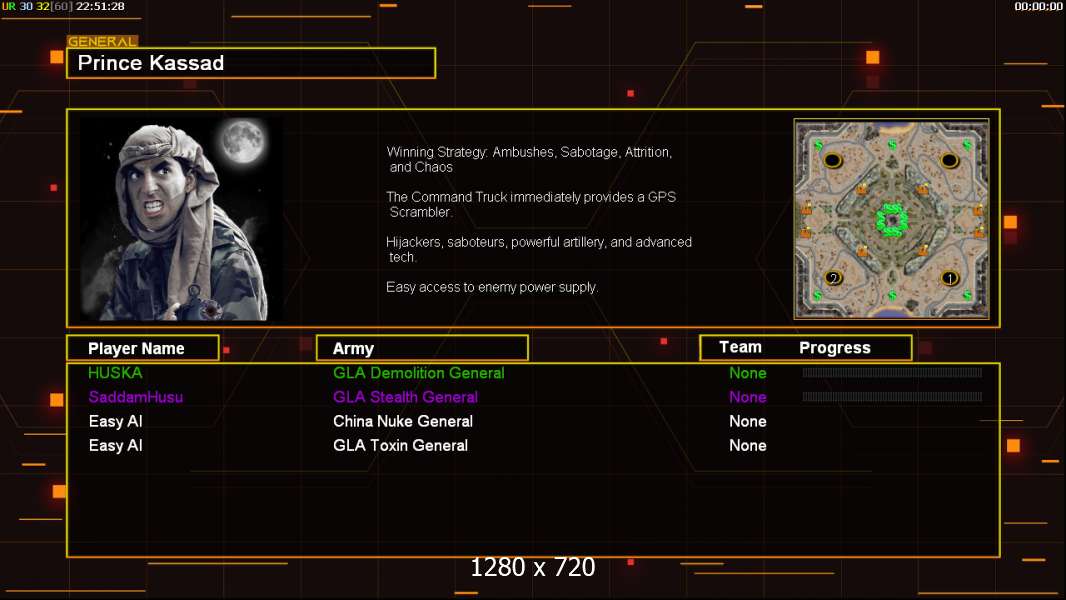Select start position marker 2 on map
The height and width of the screenshot is (600, 1066).
(833, 278)
